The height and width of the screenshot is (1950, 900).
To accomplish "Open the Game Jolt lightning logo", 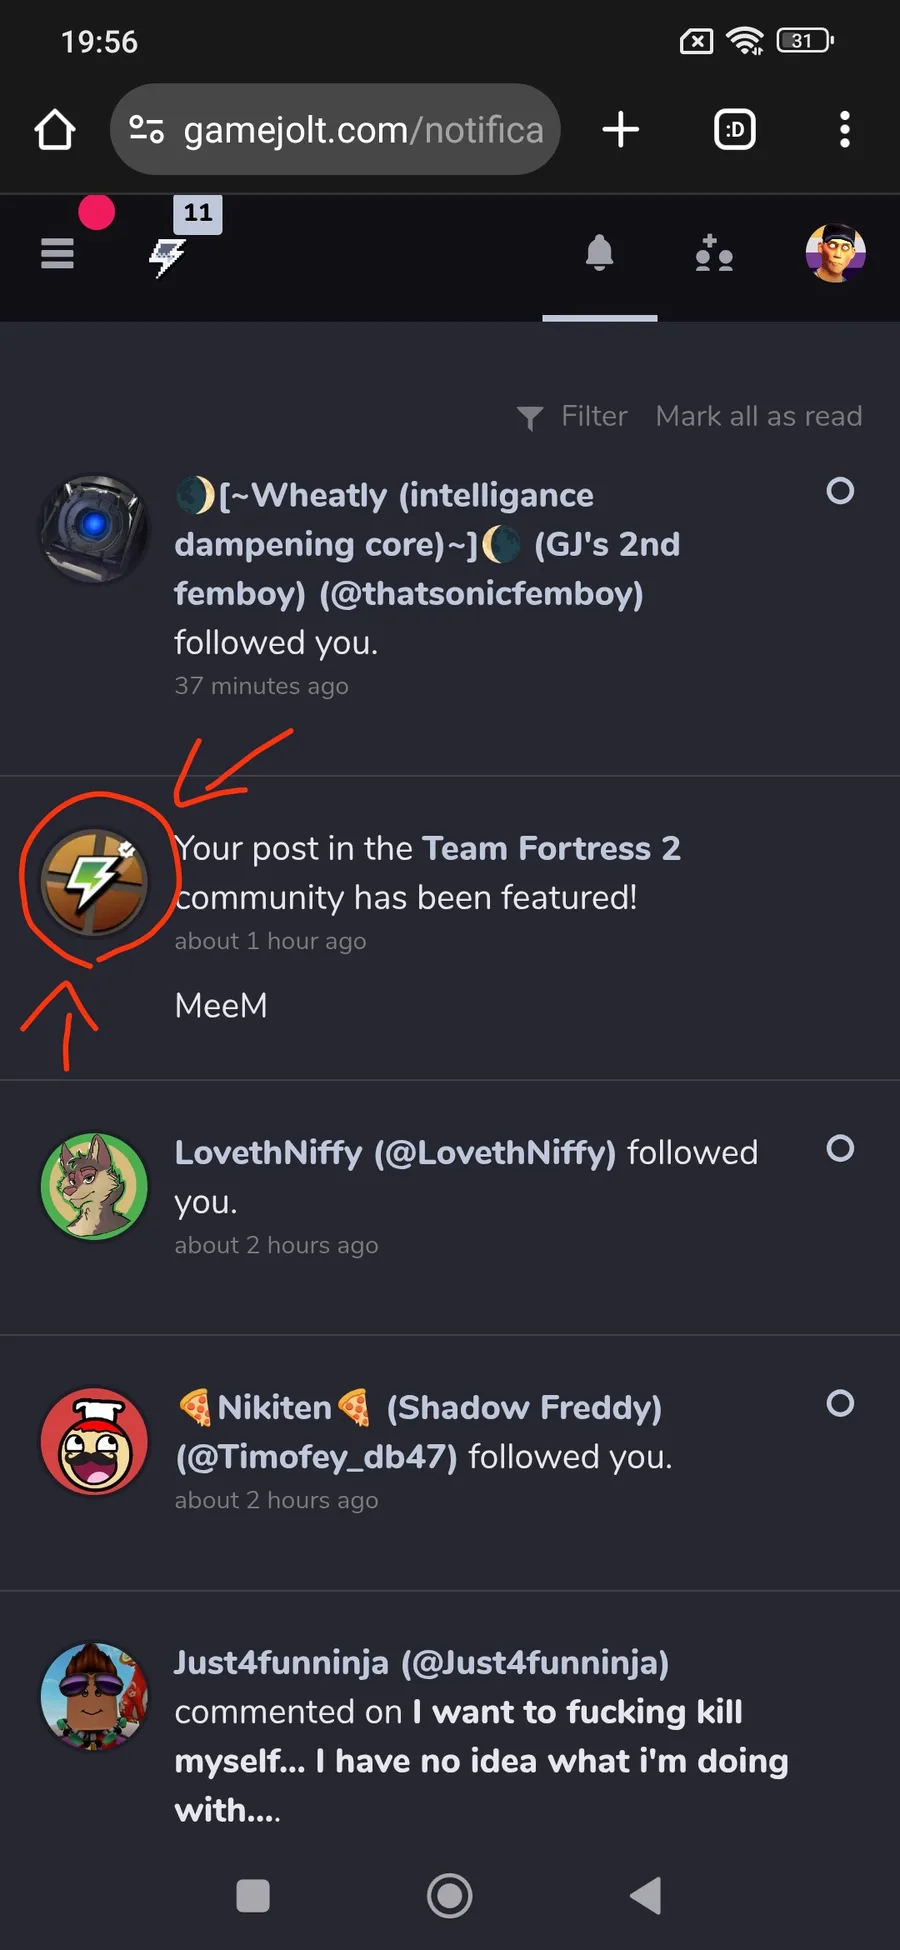I will [167, 256].
